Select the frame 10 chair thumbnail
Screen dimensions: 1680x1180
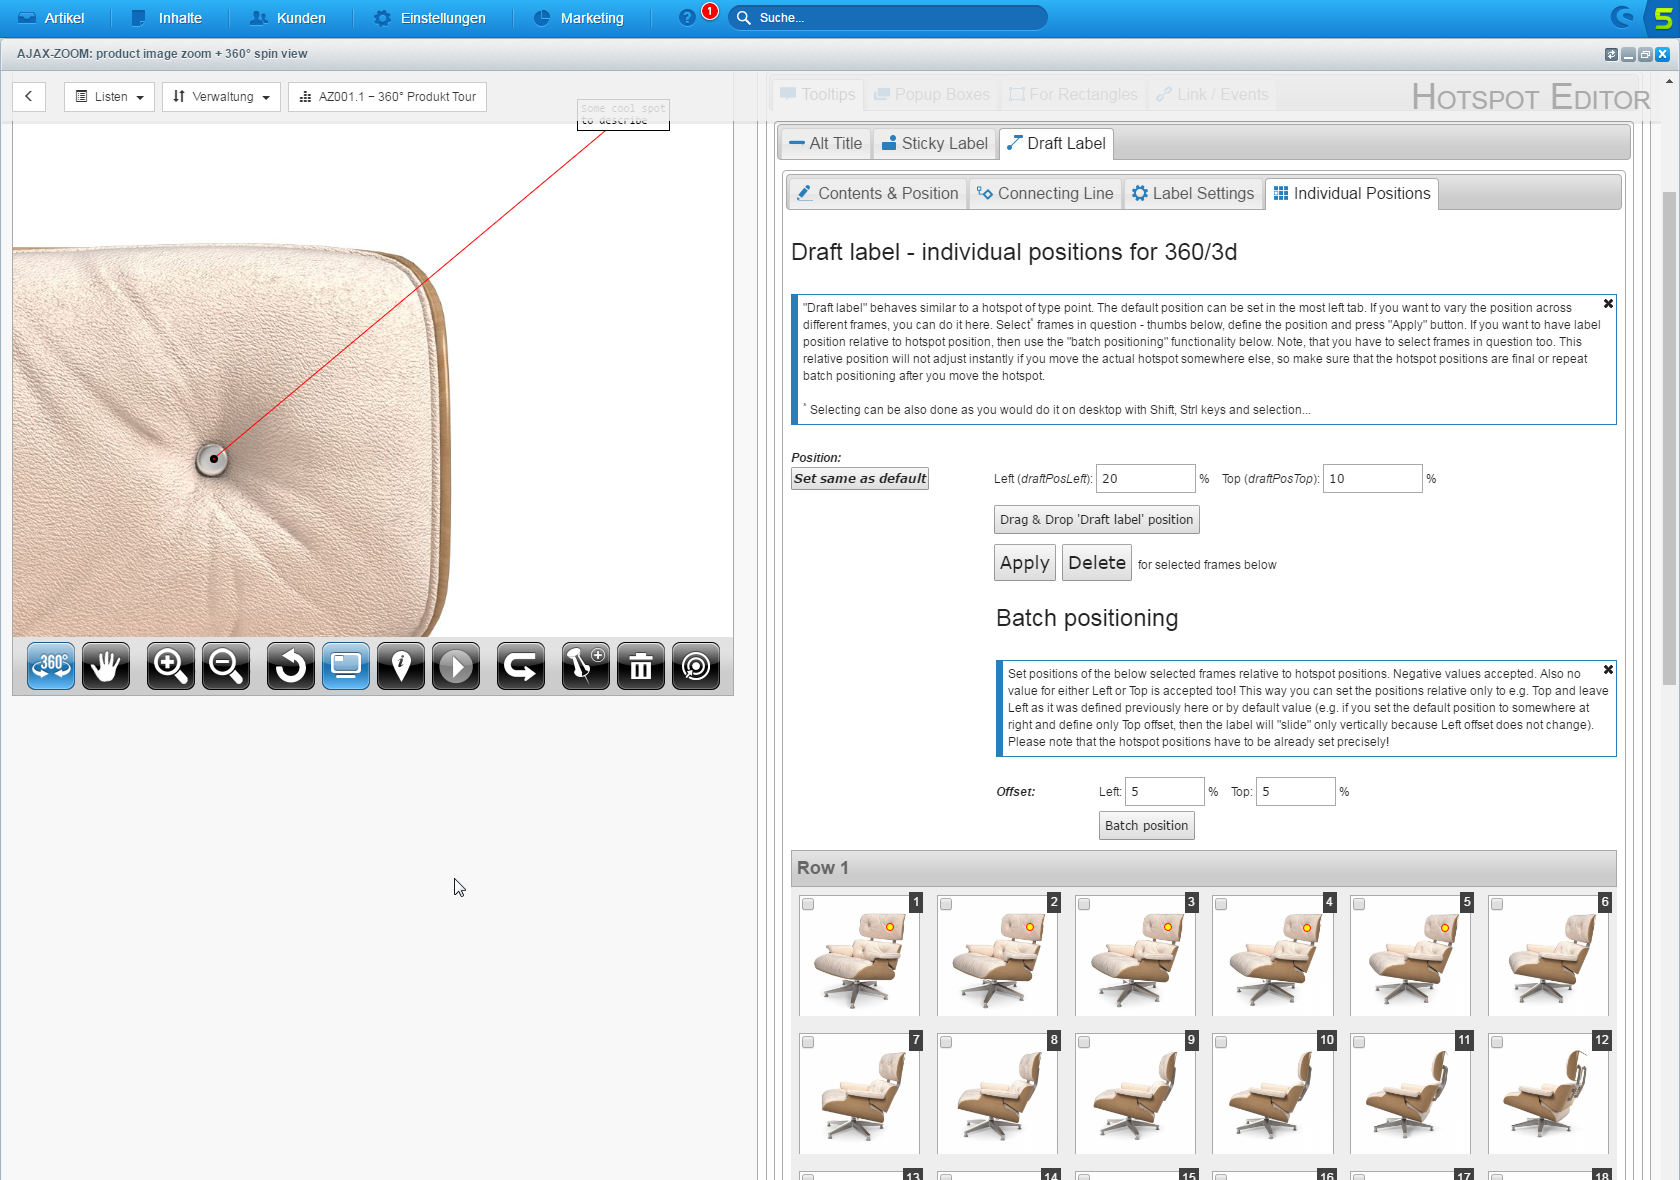coord(1273,1094)
